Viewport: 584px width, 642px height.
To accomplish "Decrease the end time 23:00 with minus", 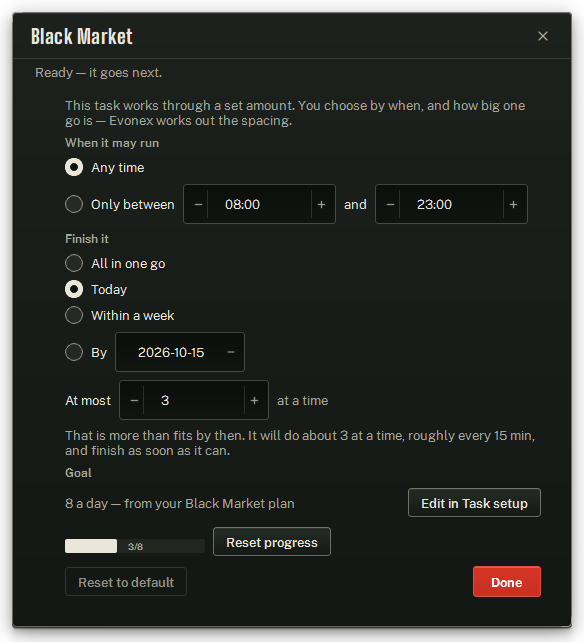I will coord(390,204).
